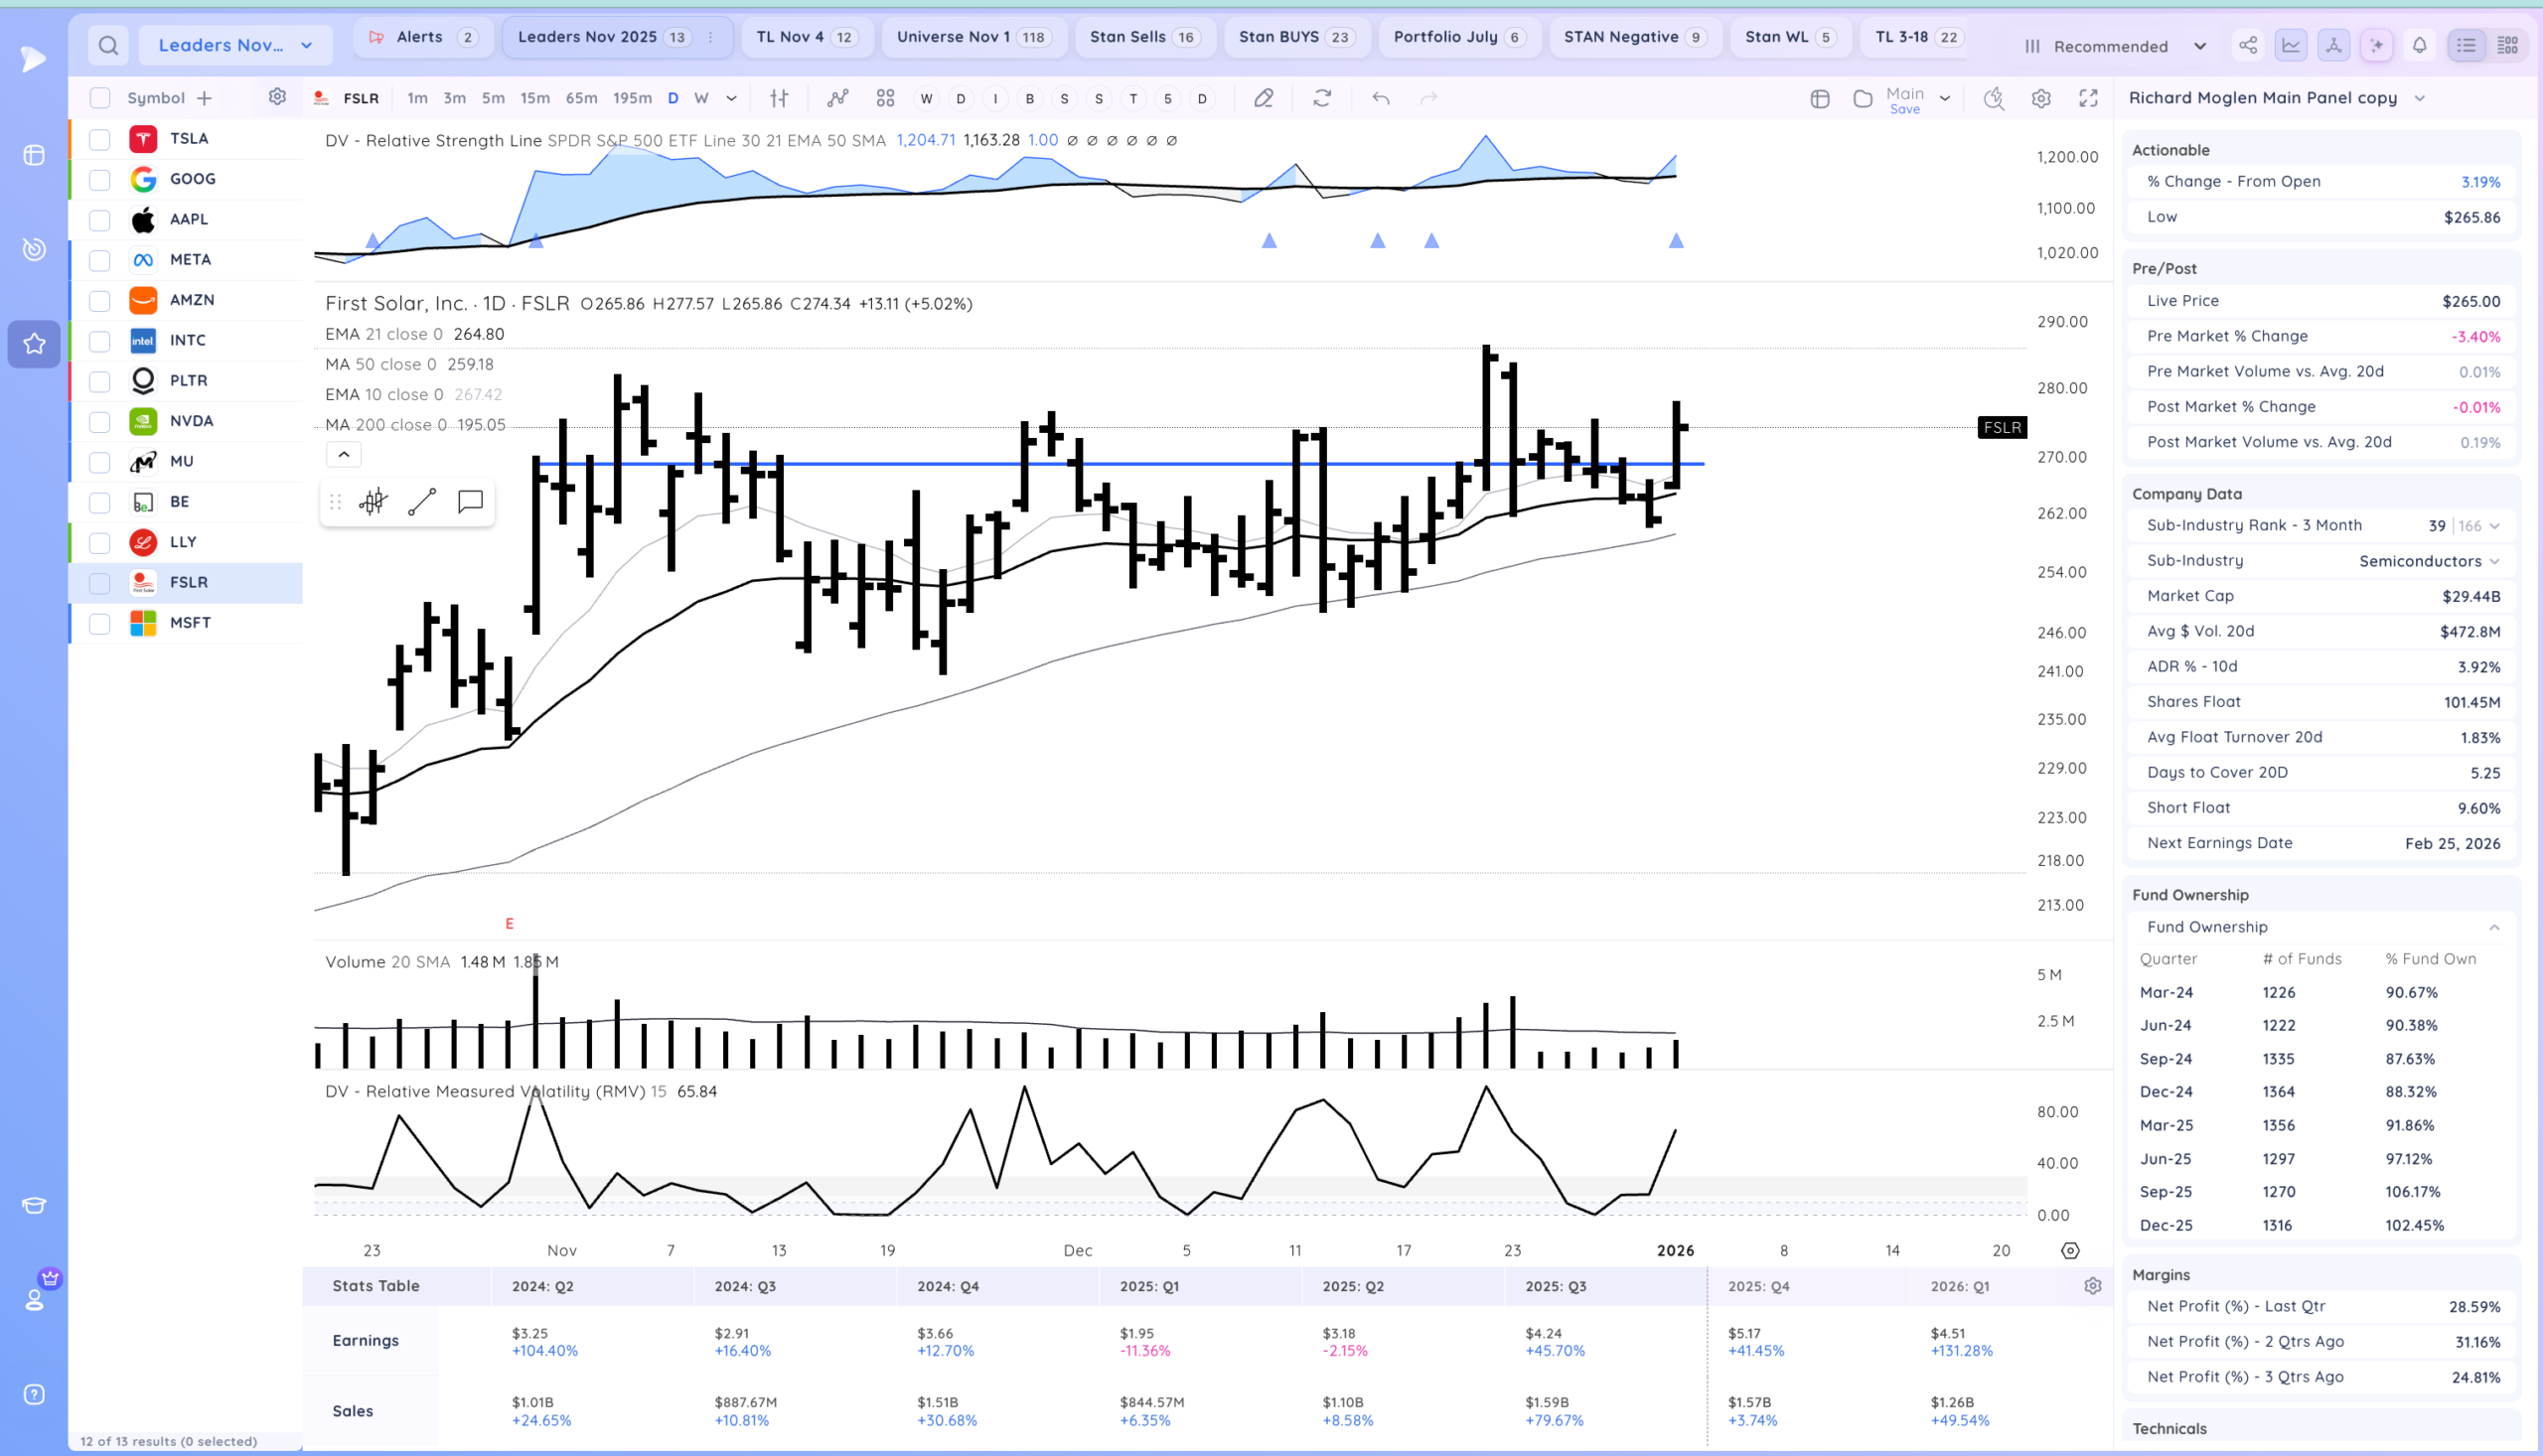The image size is (2543, 1456).
Task: Click the draw/pencil tool in chart toolbar
Action: (x=1263, y=98)
